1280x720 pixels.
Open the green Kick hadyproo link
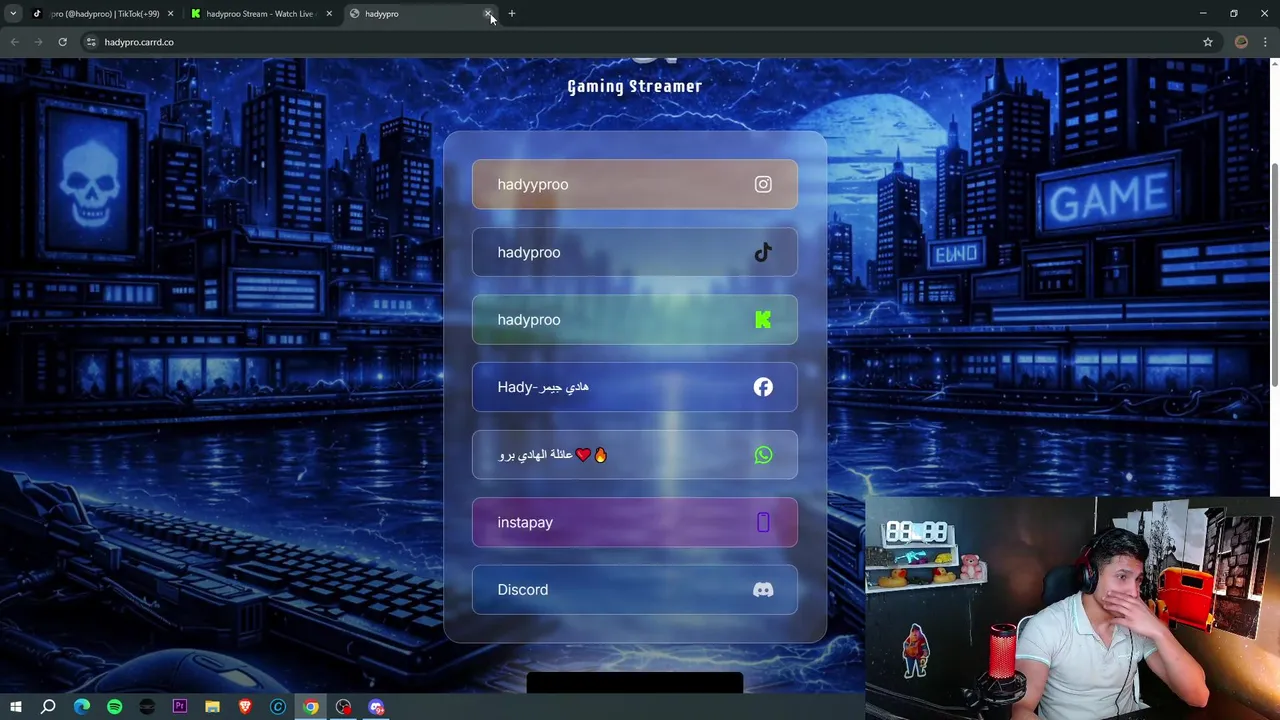(x=635, y=320)
